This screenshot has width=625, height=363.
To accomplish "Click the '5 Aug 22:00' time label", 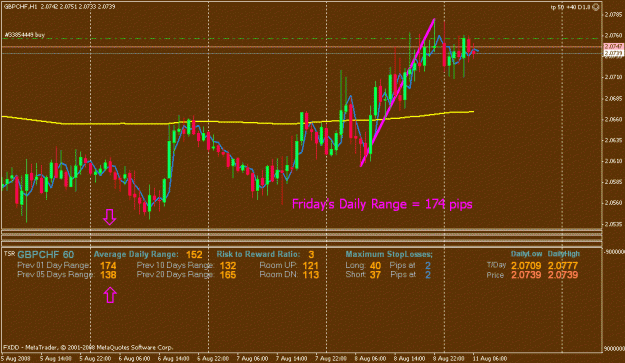I will (x=95, y=359).
